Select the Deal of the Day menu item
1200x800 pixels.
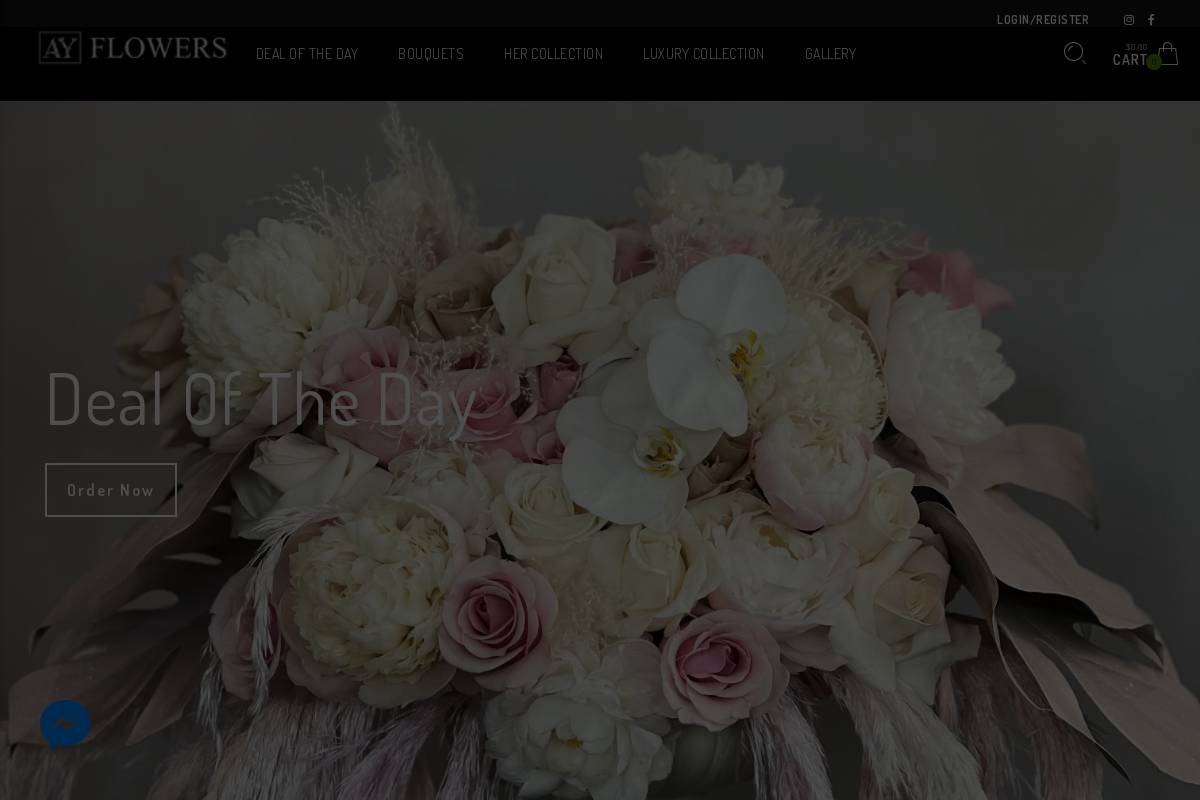pos(307,54)
